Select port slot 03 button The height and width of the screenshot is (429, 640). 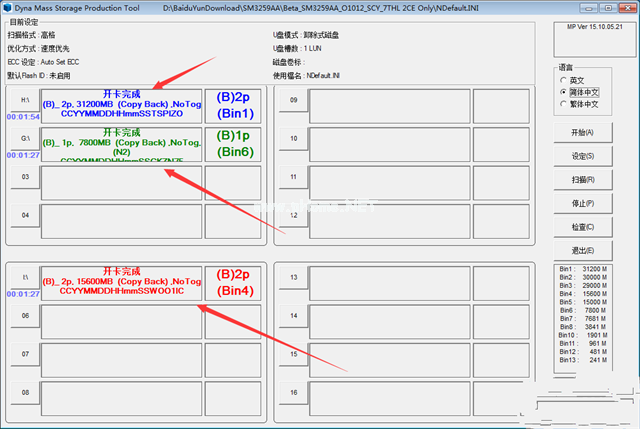point(24,176)
